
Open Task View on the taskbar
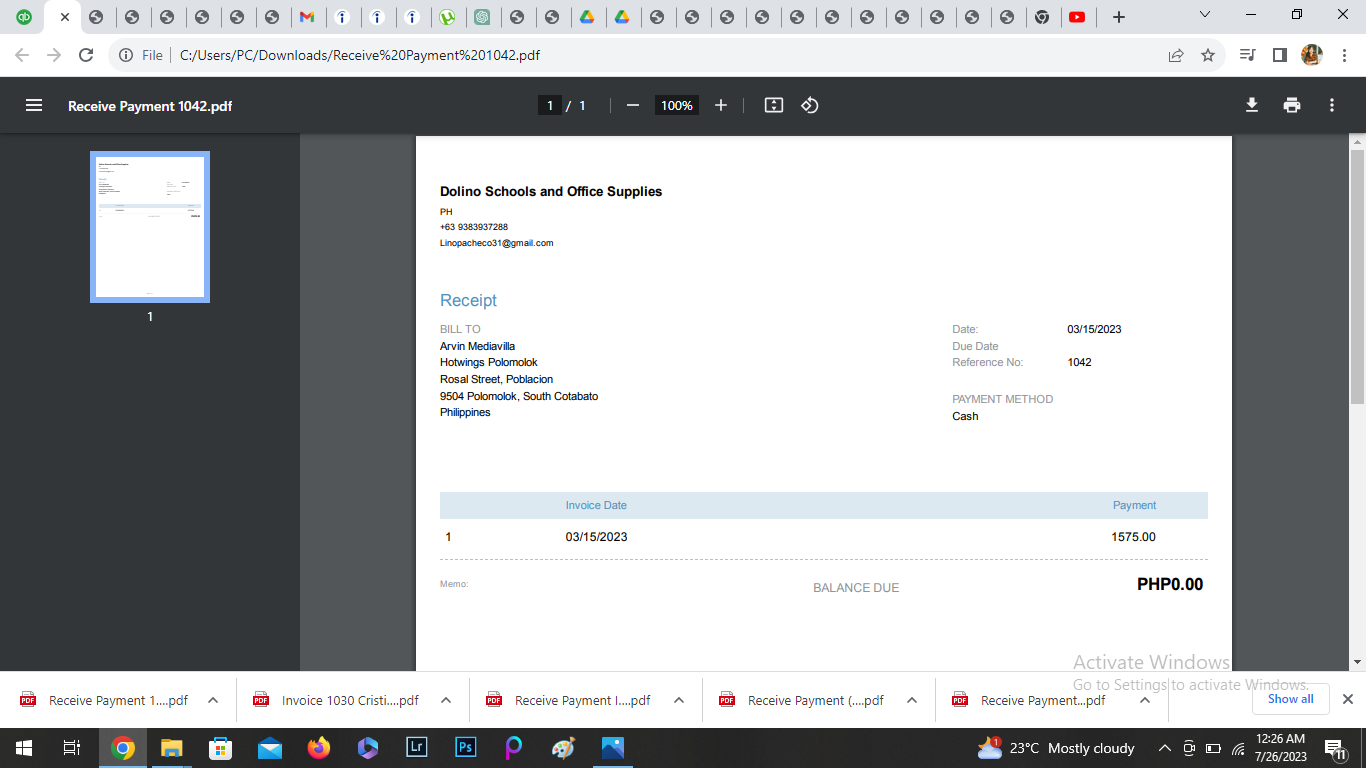click(x=72, y=748)
